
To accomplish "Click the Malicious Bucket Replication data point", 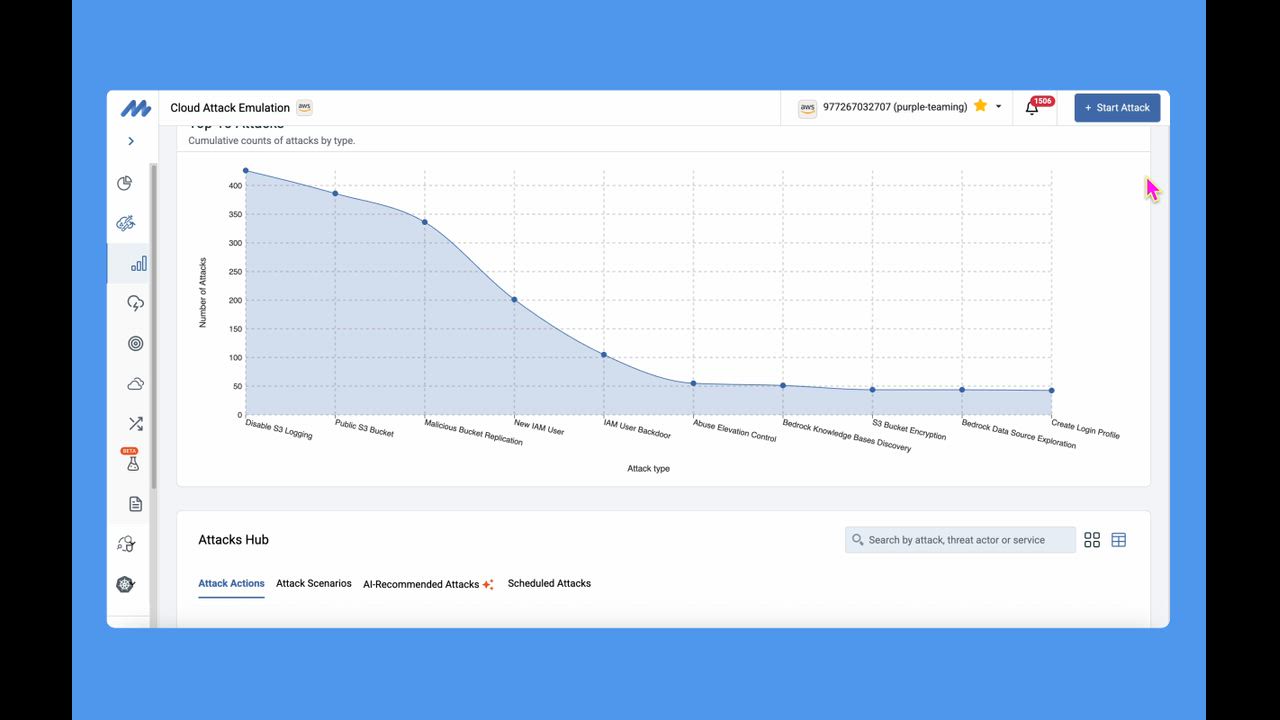I will click(425, 222).
